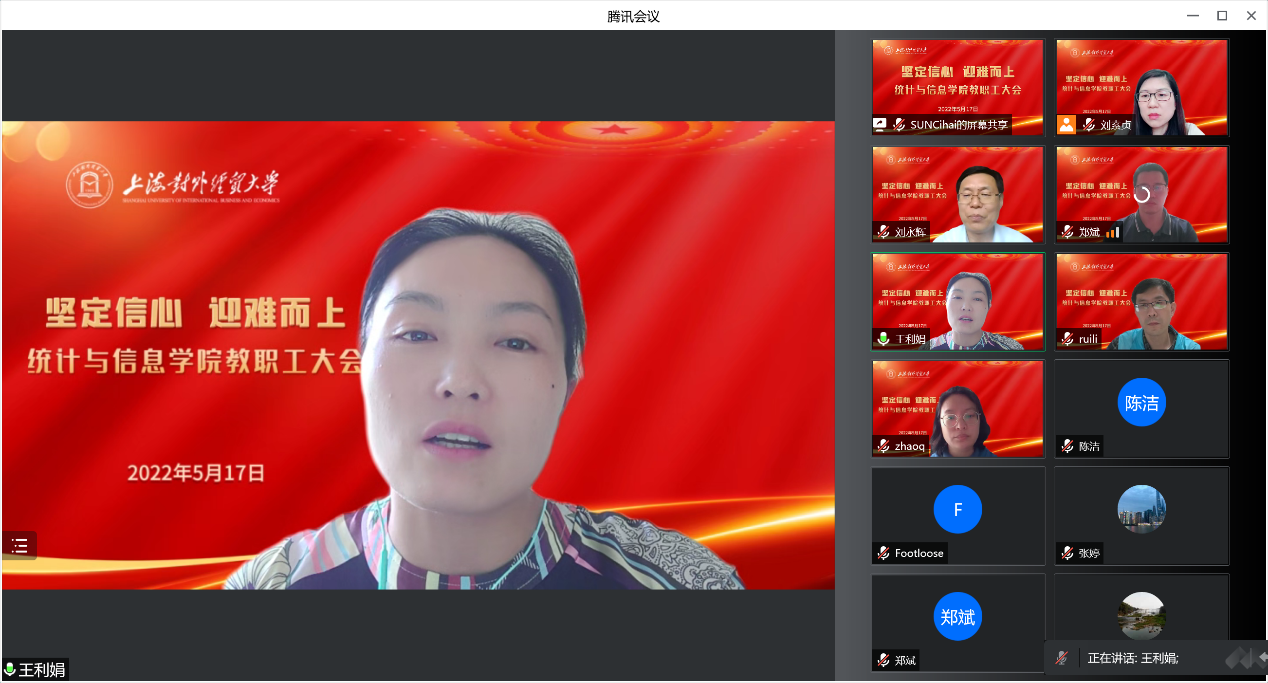Select 刘永辉's video thumbnail

pos(957,194)
